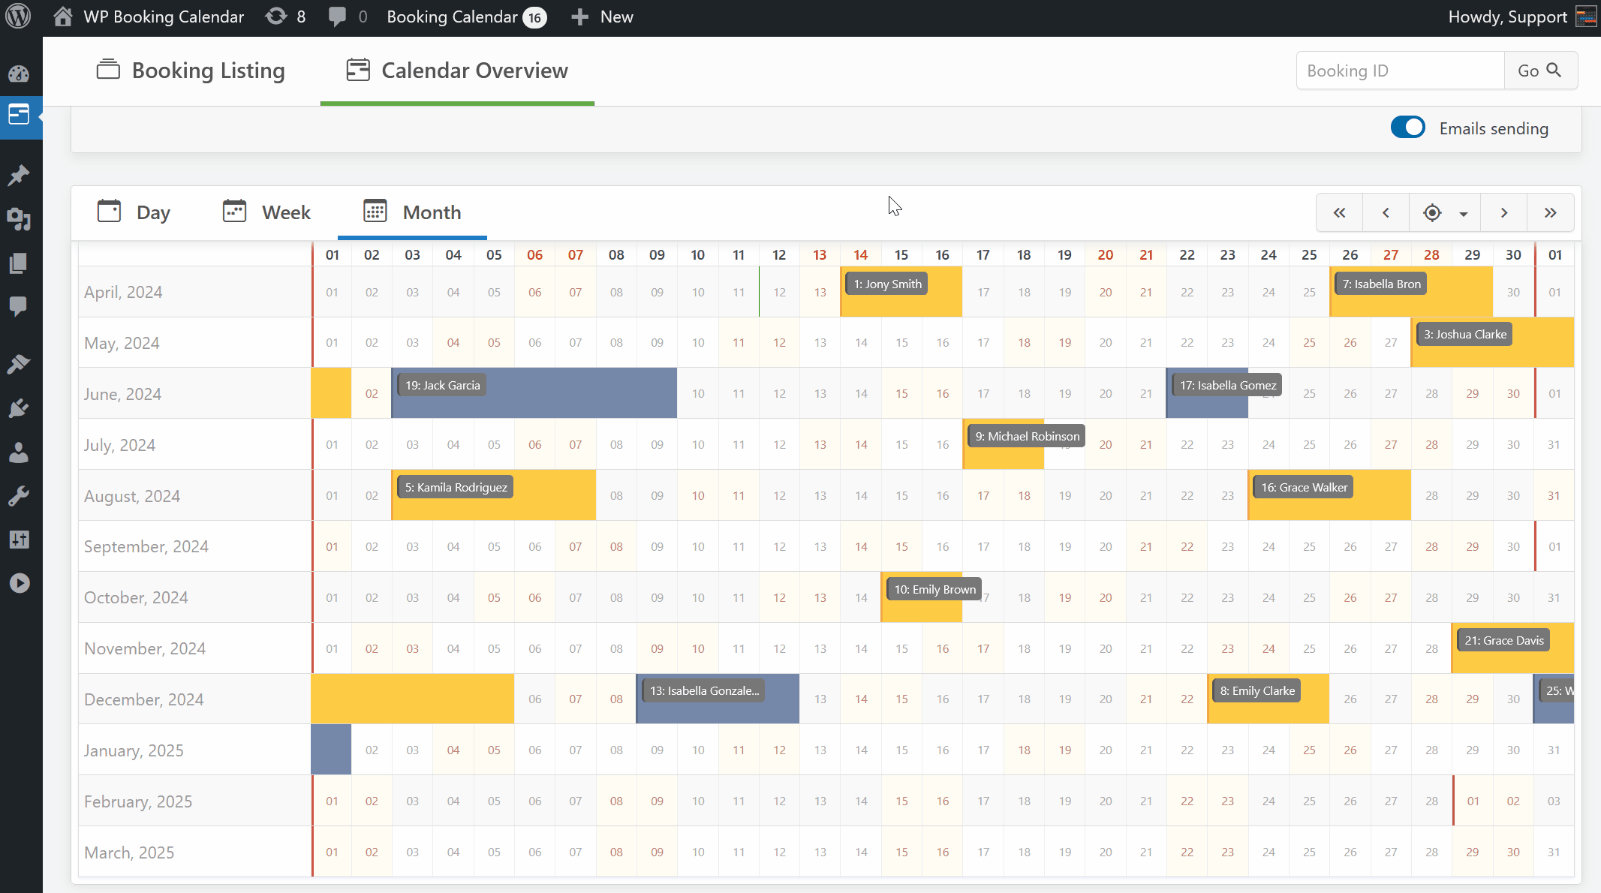Screen dimensions: 1601x893
Task: Select Booking calendar icon in sidebar
Action: [19, 115]
